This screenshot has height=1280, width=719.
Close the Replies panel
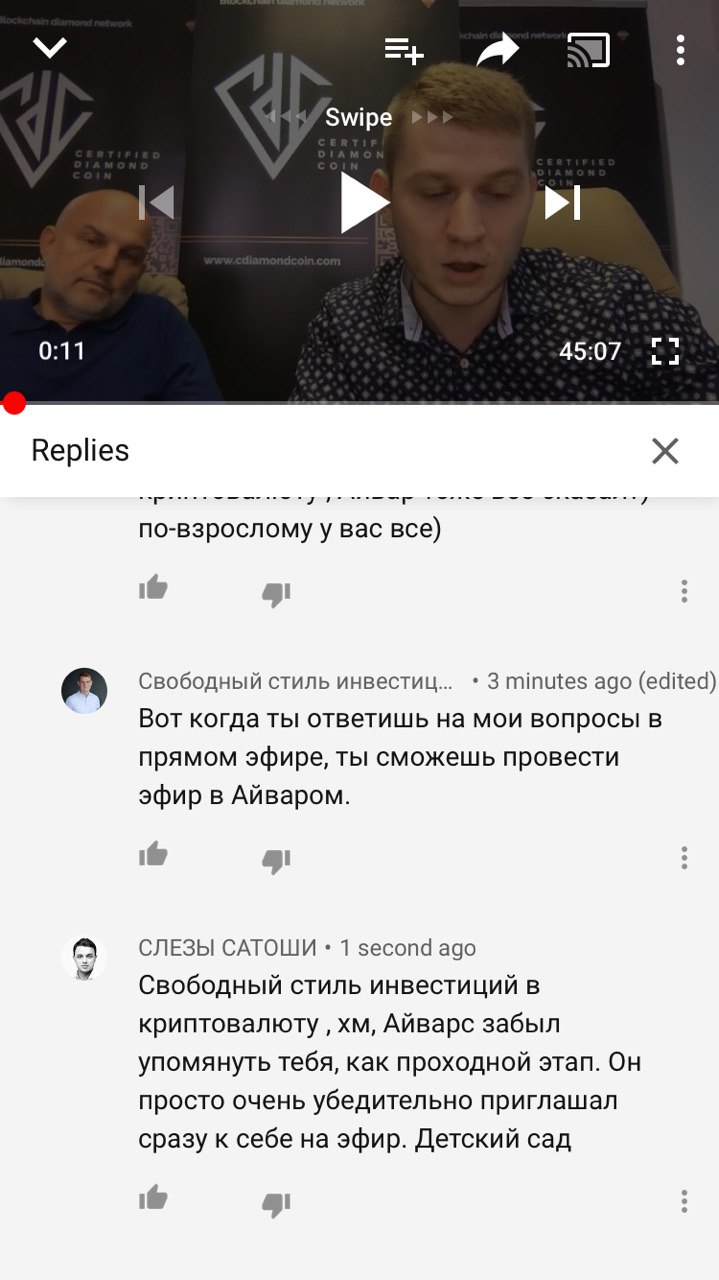point(665,451)
